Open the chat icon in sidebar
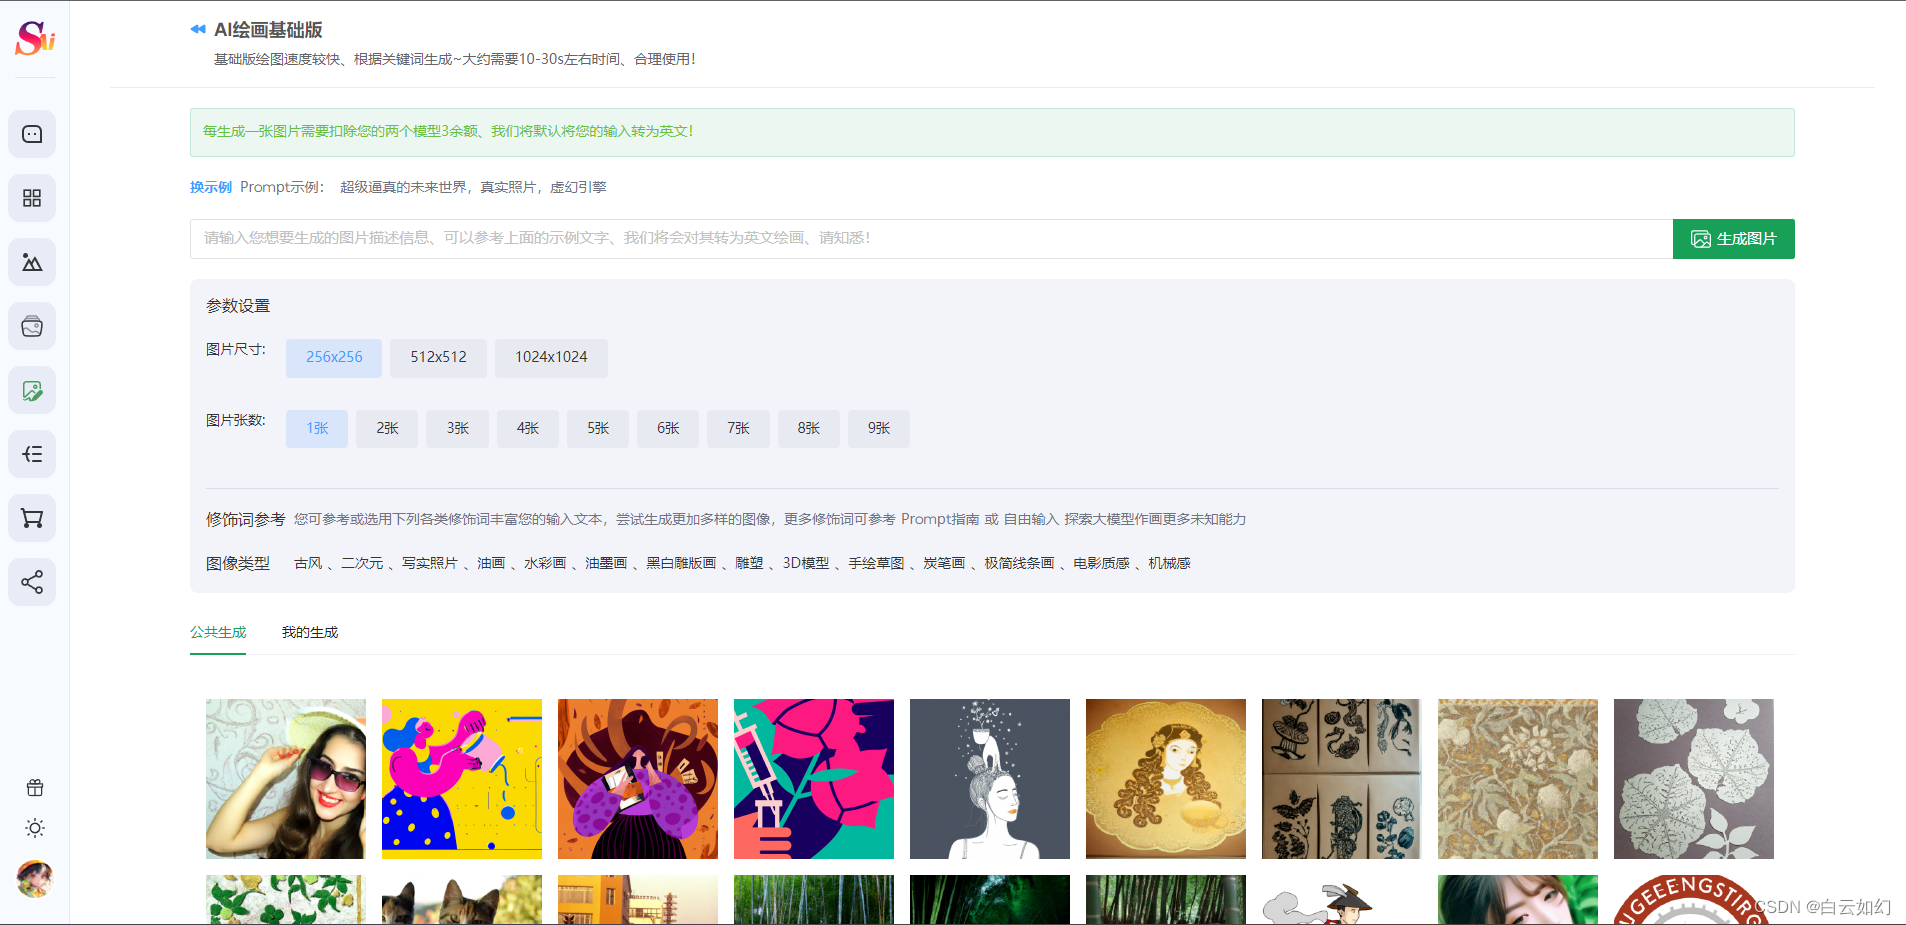Image resolution: width=1906 pixels, height=925 pixels. click(x=32, y=134)
